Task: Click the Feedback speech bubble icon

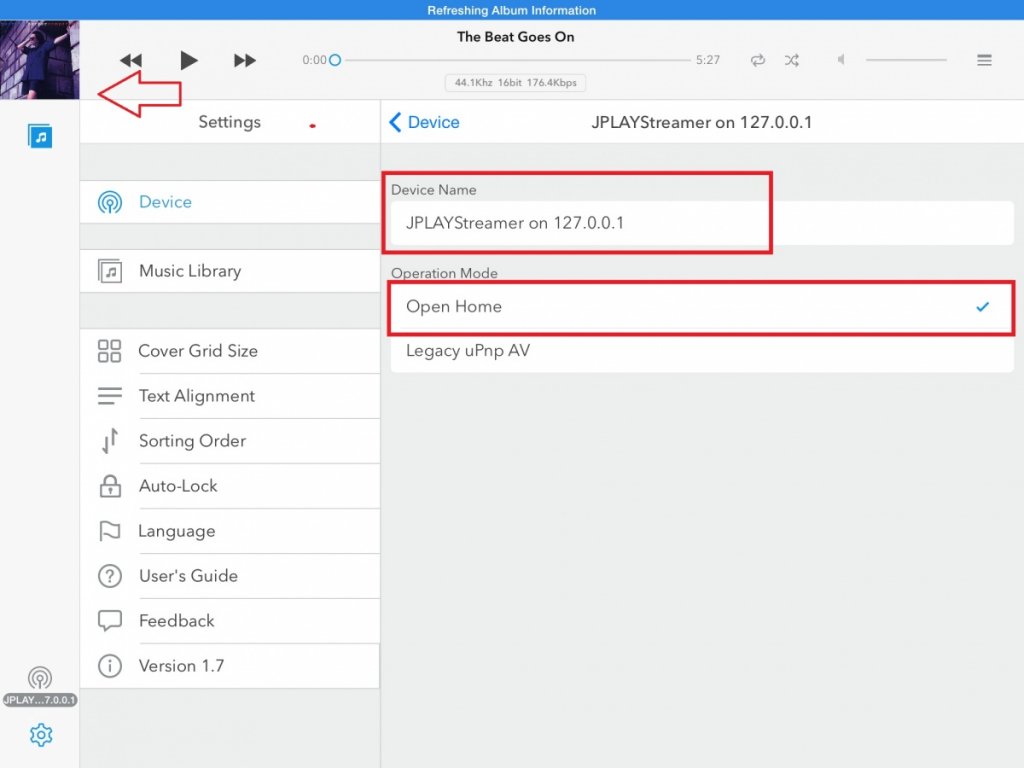Action: [x=110, y=620]
